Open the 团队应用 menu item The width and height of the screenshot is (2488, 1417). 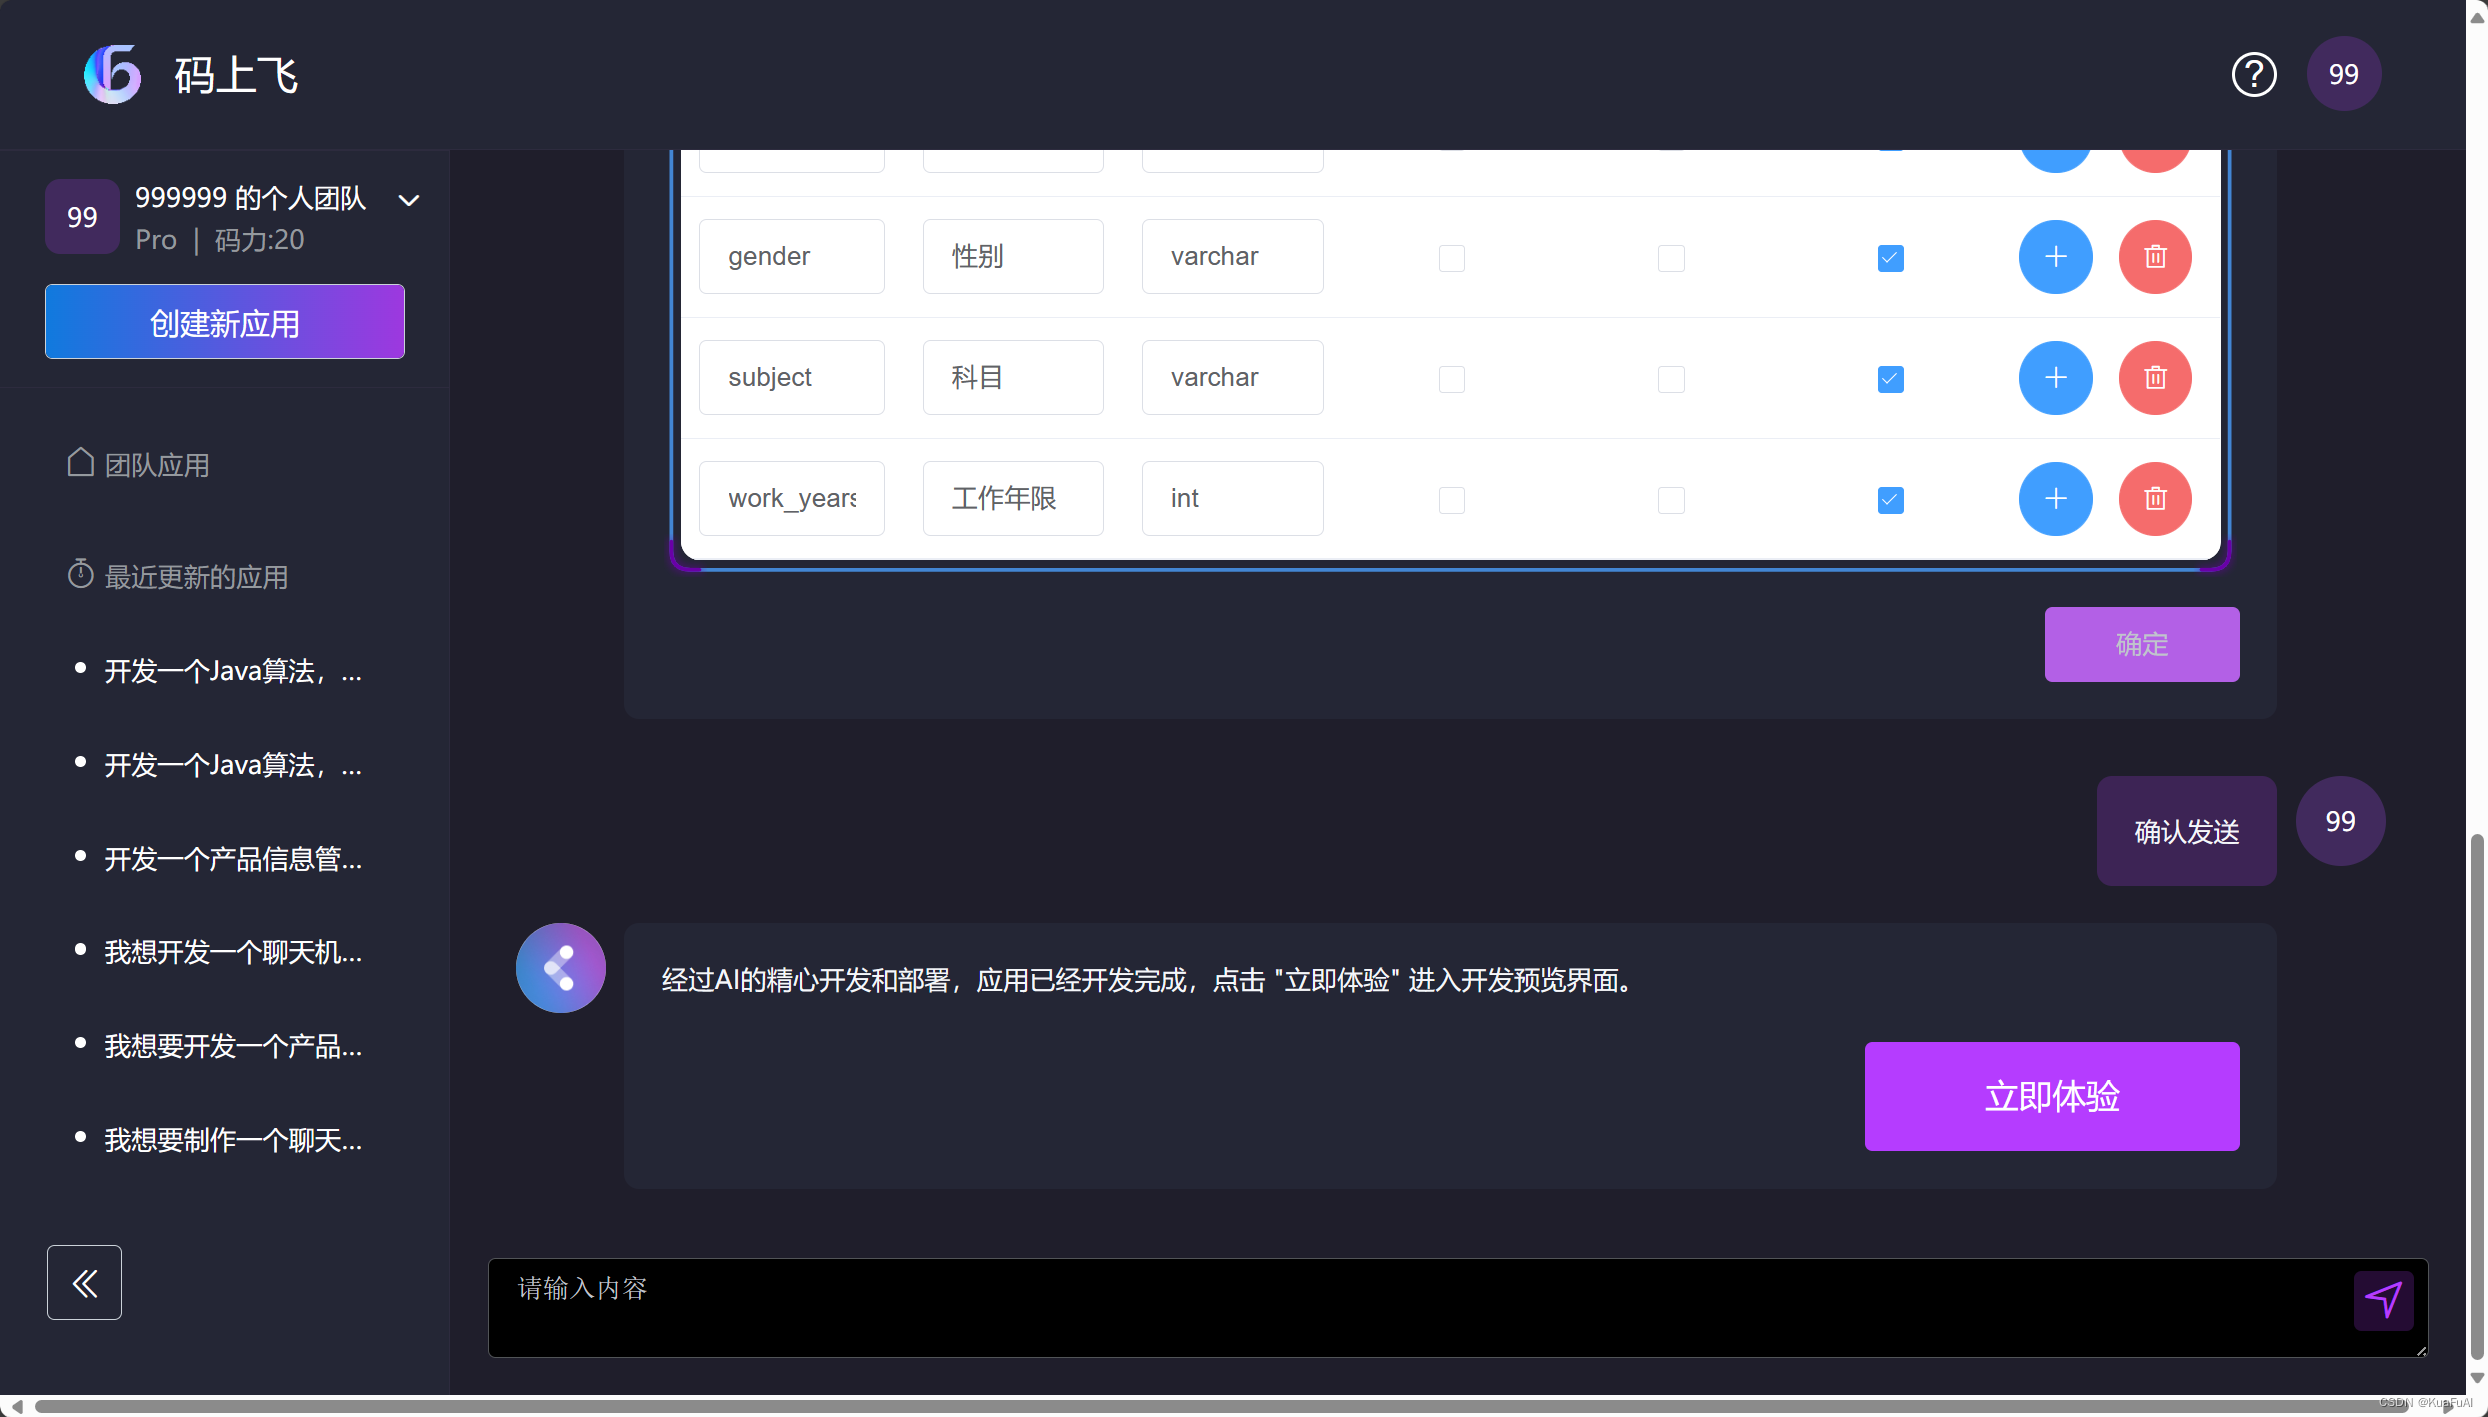[157, 465]
